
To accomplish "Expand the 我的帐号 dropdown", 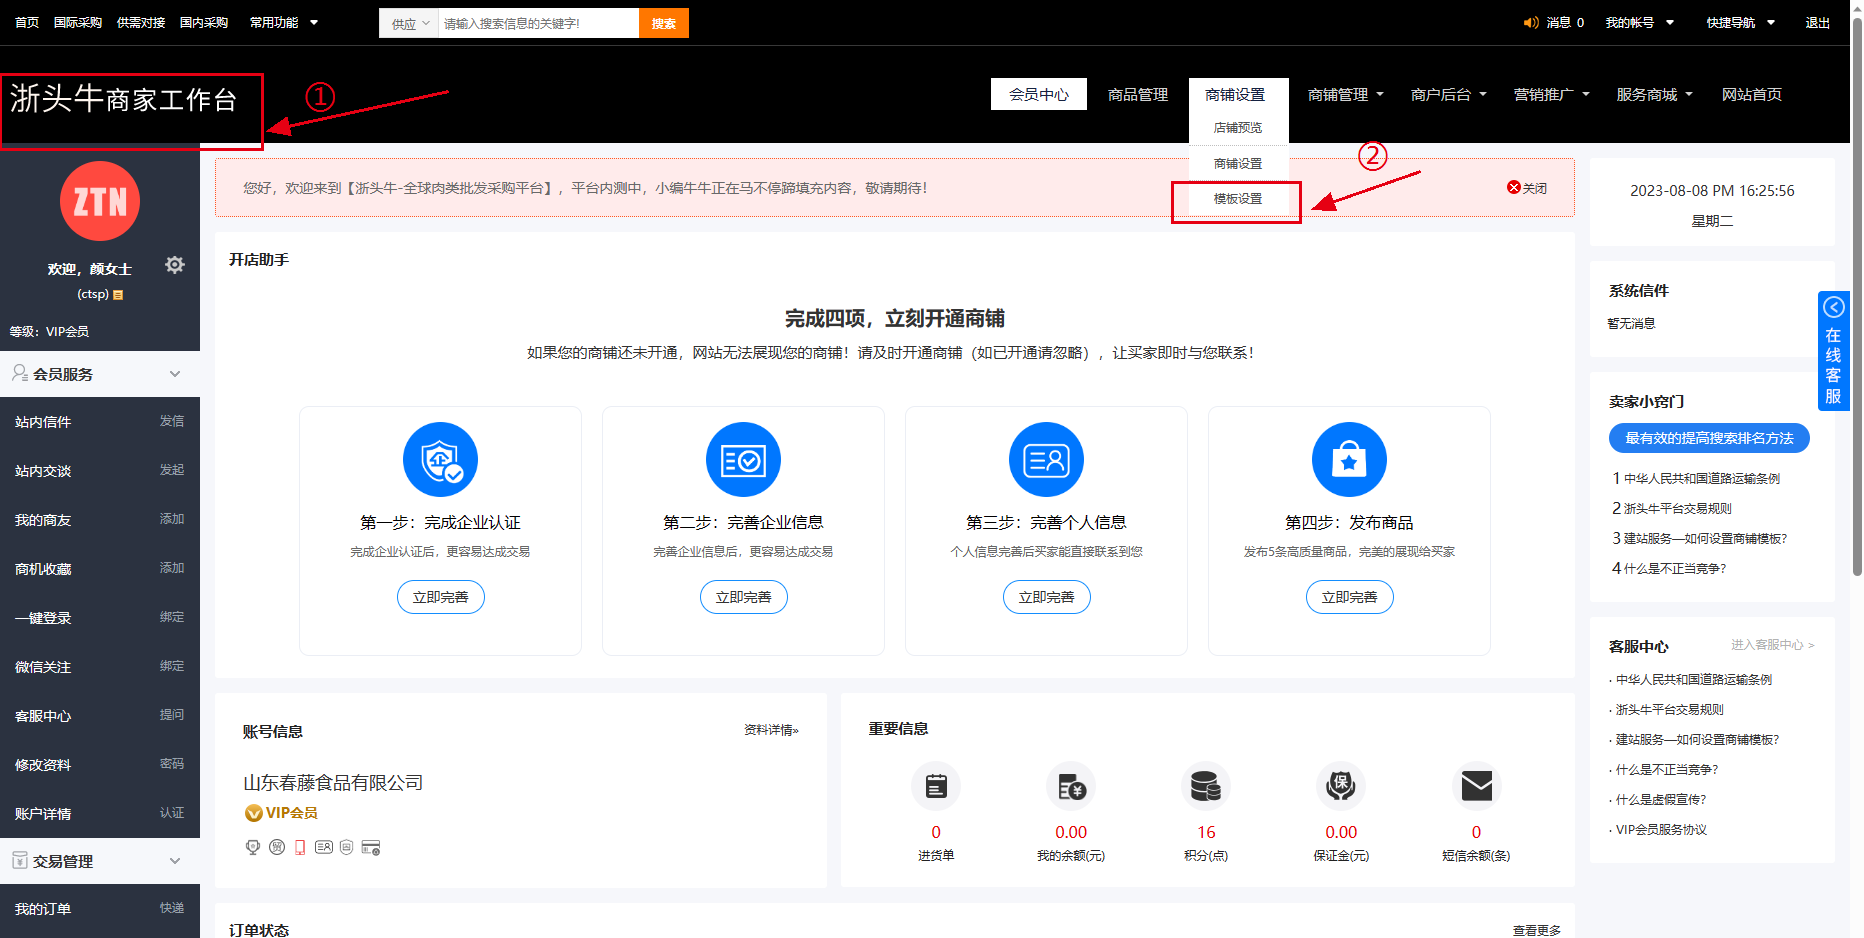I will pyautogui.click(x=1640, y=22).
